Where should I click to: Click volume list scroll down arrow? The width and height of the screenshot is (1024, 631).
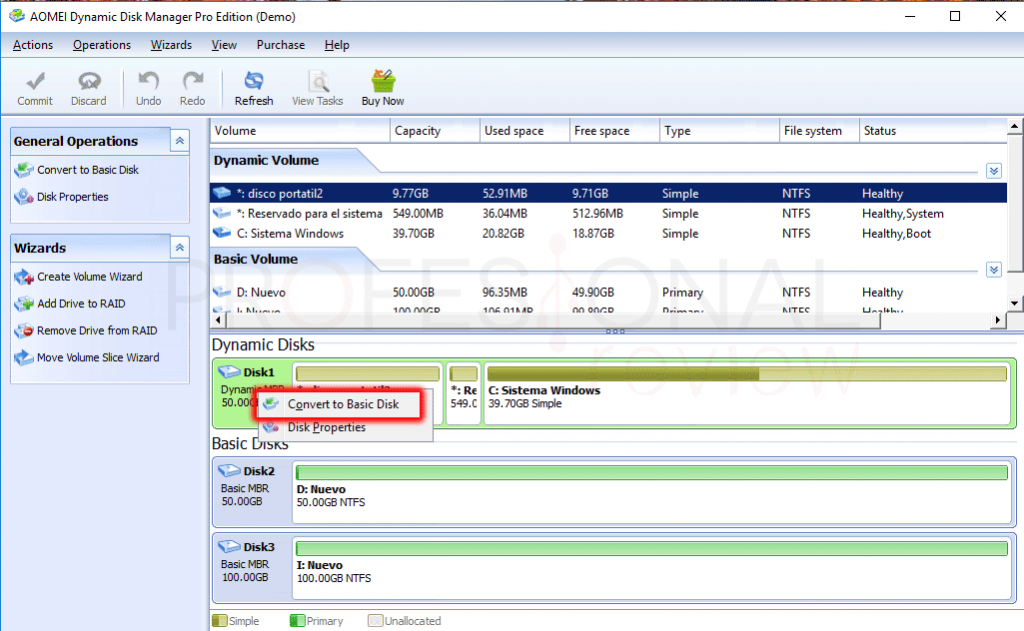click(1014, 303)
